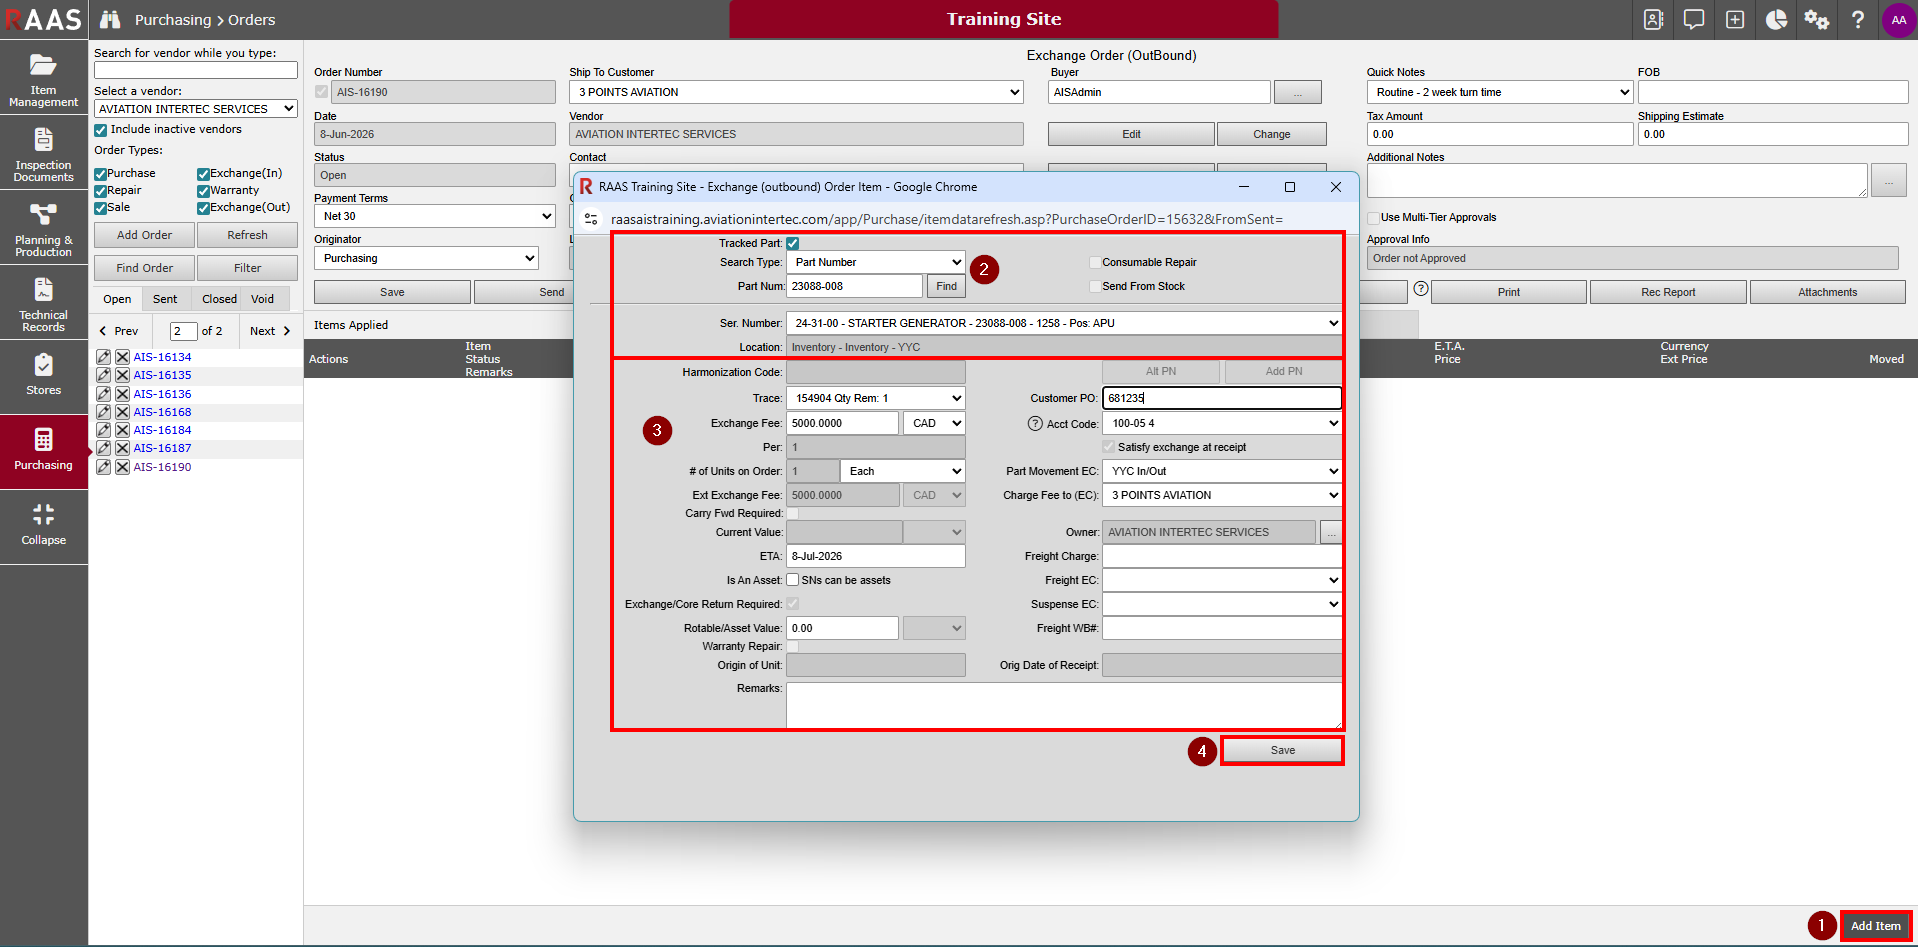Screen dimensions: 1918x947
Task: Open the chat messages icon in top bar
Action: [x=1694, y=20]
